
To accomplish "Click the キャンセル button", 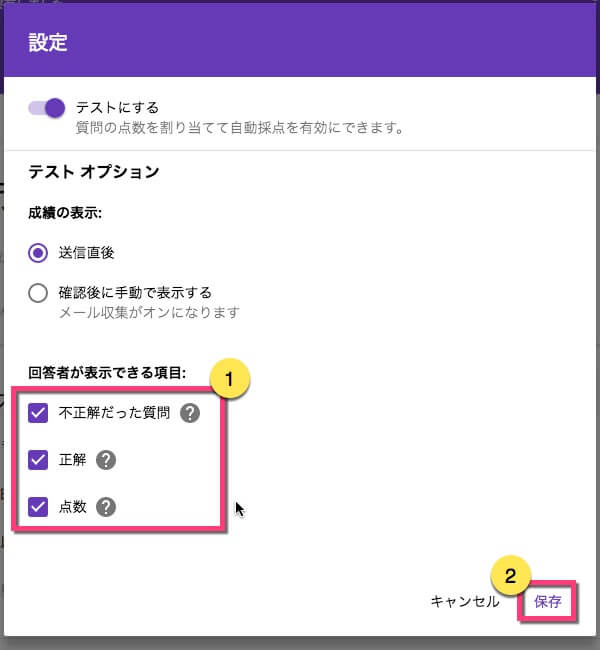I will click(465, 601).
